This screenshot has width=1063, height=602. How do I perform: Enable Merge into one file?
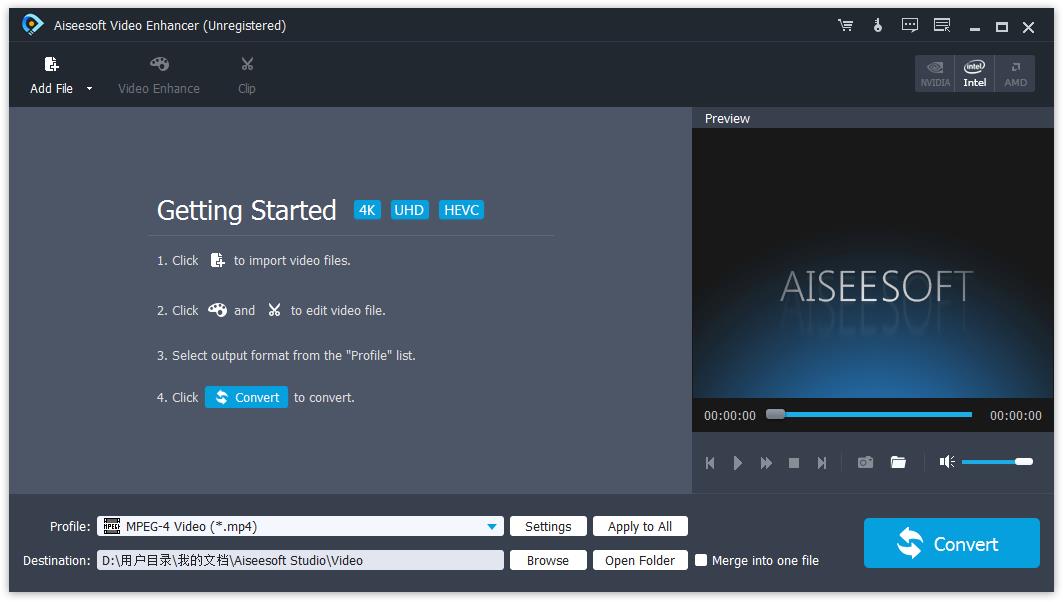click(x=702, y=560)
